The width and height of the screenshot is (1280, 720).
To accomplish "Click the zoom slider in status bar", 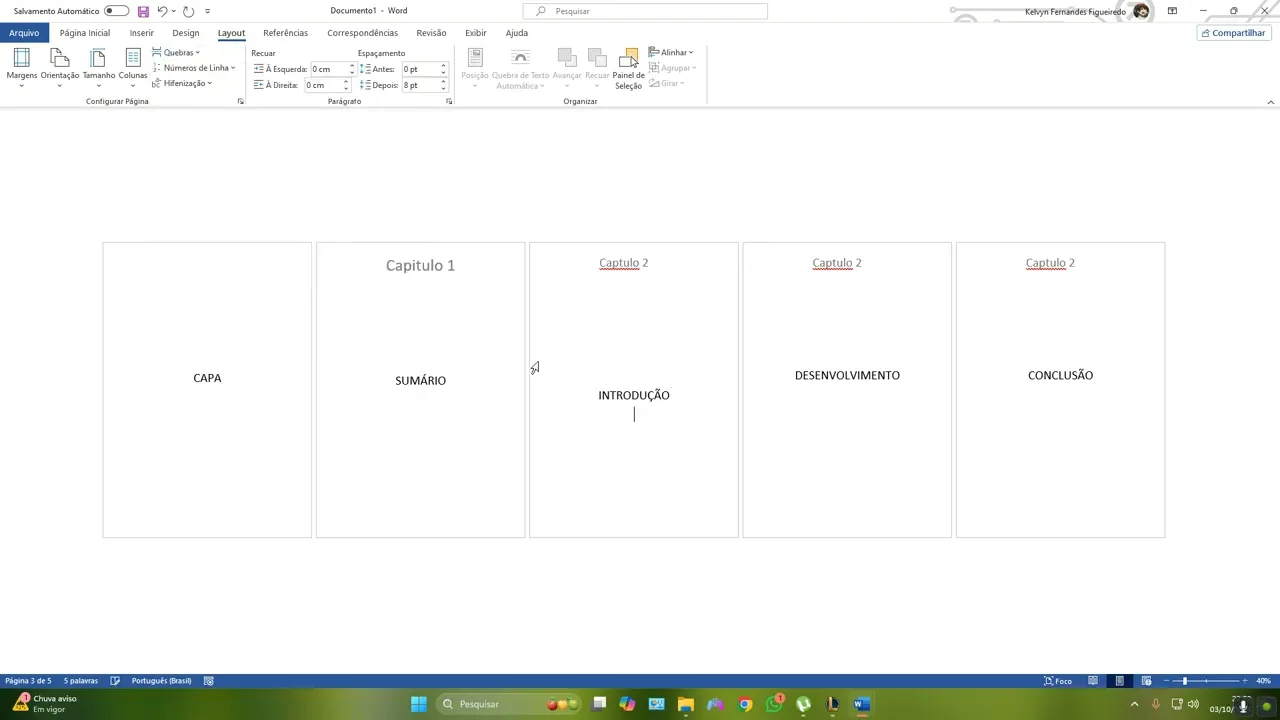I will pyautogui.click(x=1208, y=681).
